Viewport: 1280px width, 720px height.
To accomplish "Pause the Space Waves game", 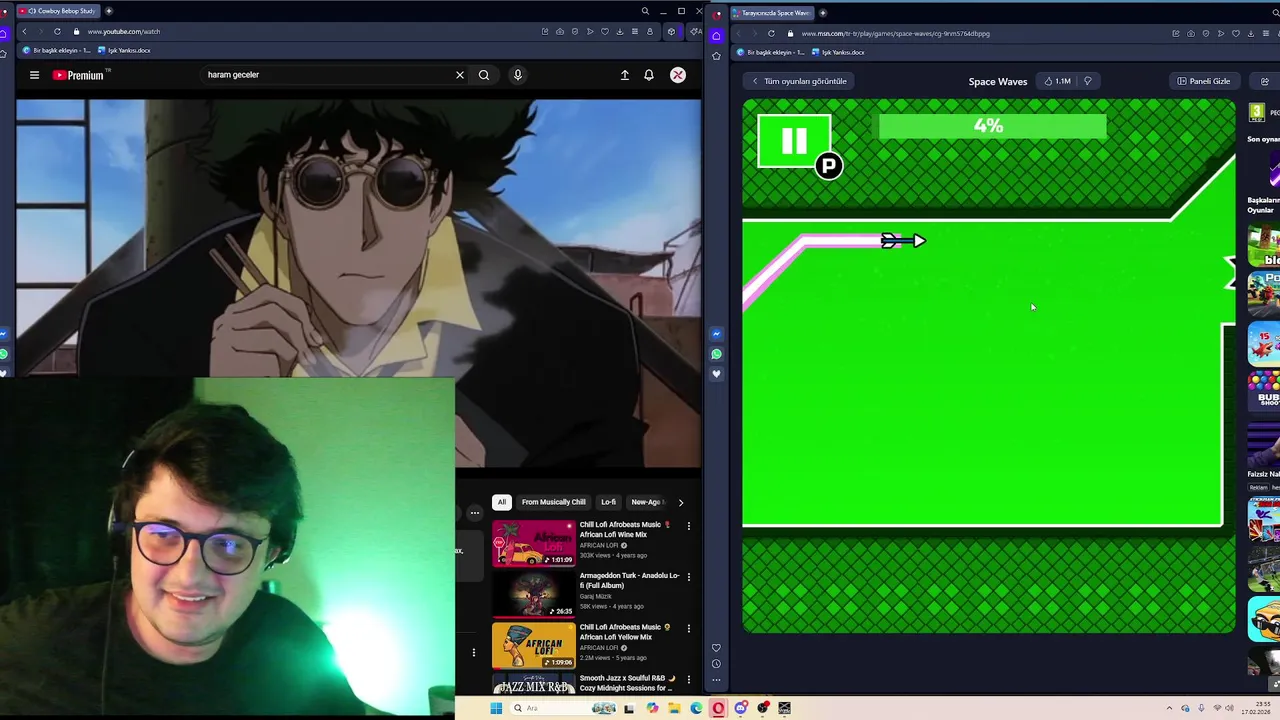I will click(794, 141).
